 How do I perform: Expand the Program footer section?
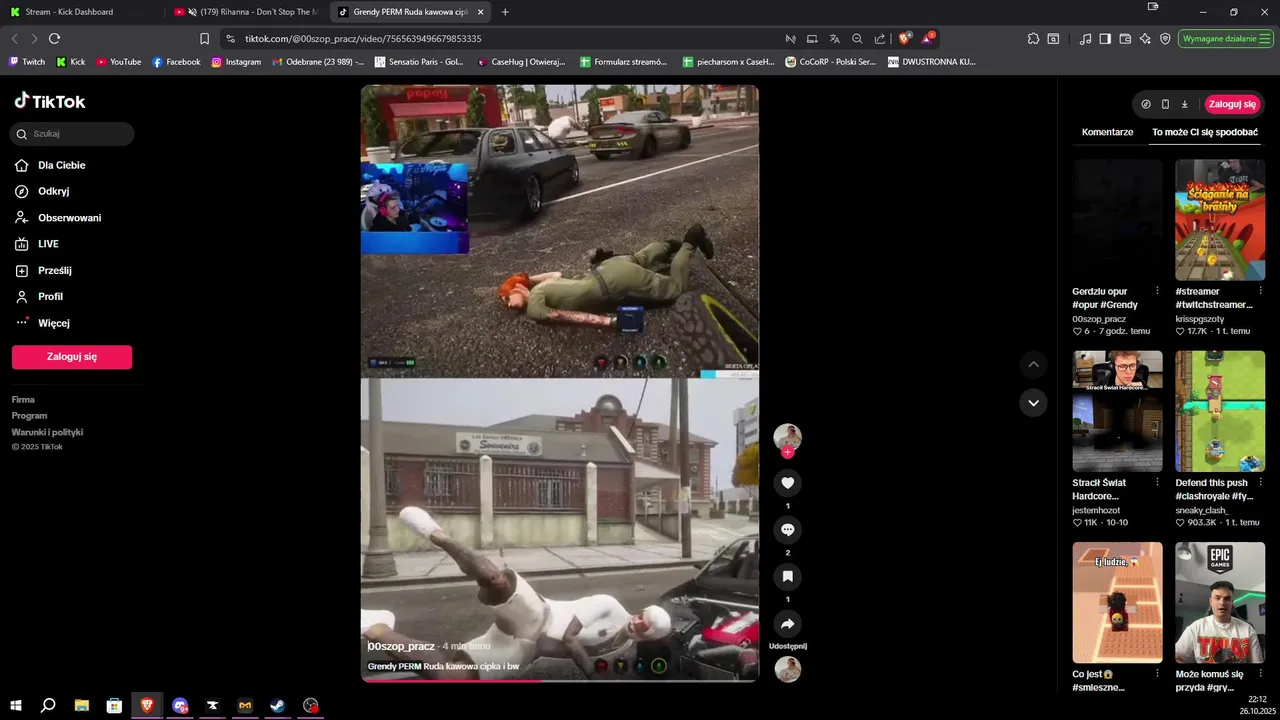[x=29, y=415]
